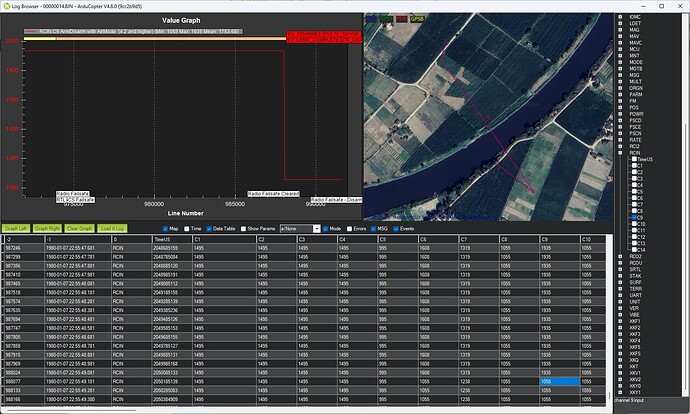This screenshot has height=414, width=690.
Task: Click the RTL GCS Failsafe graph label
Action: 75,200
